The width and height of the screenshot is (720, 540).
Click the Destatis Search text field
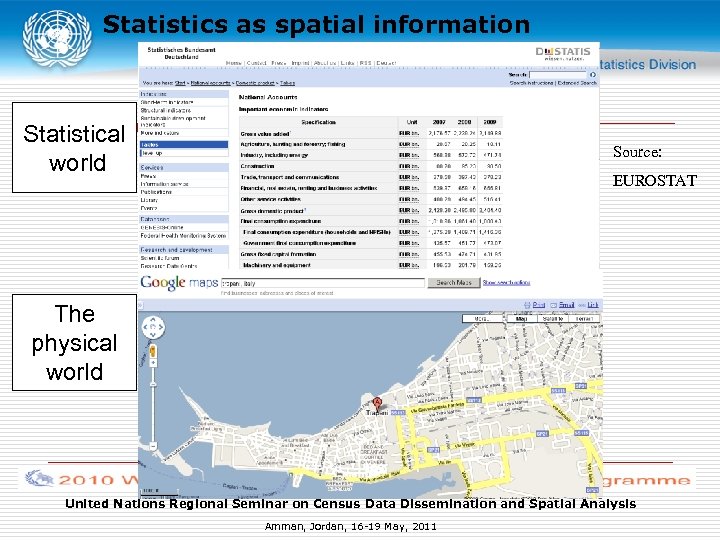pos(558,74)
